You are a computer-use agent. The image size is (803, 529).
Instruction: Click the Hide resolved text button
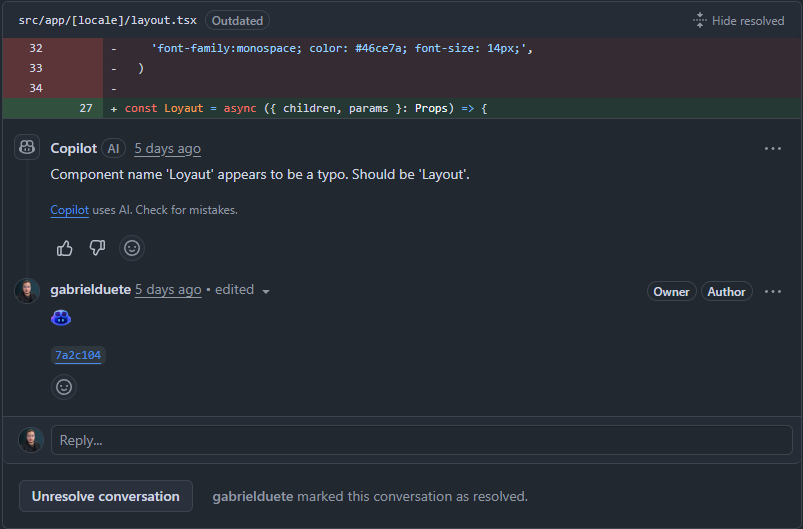point(748,21)
